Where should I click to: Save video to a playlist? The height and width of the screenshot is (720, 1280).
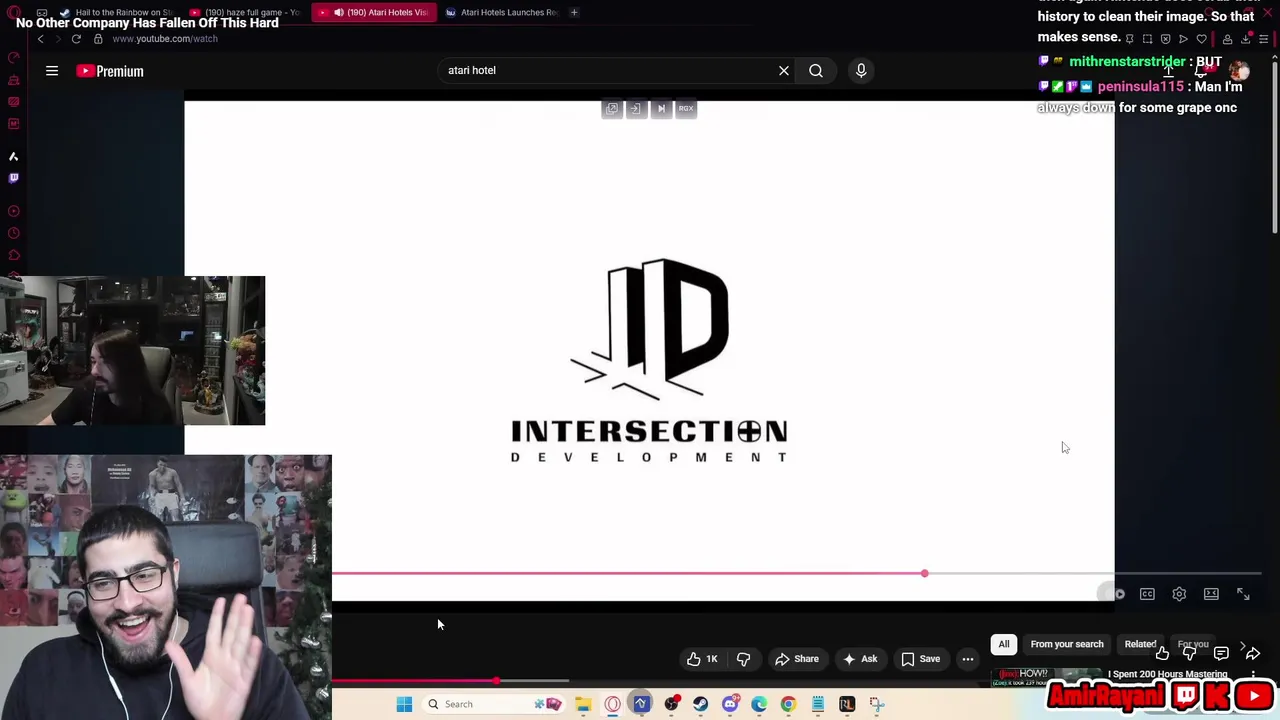(x=920, y=659)
